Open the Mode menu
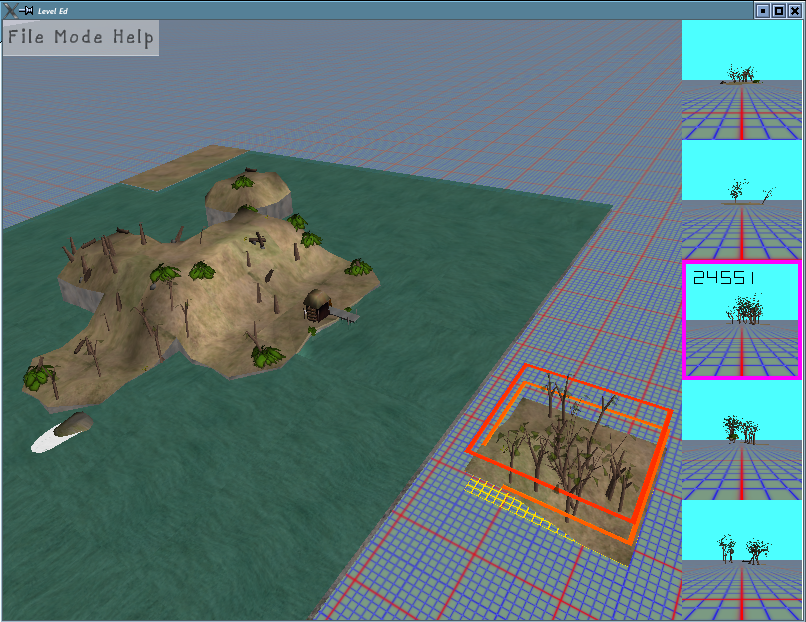This screenshot has height=622, width=806. pos(78,38)
